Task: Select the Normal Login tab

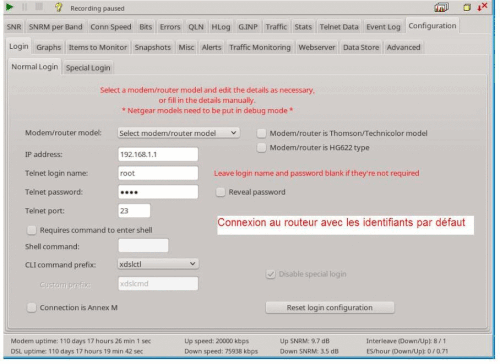Action: click(x=35, y=67)
